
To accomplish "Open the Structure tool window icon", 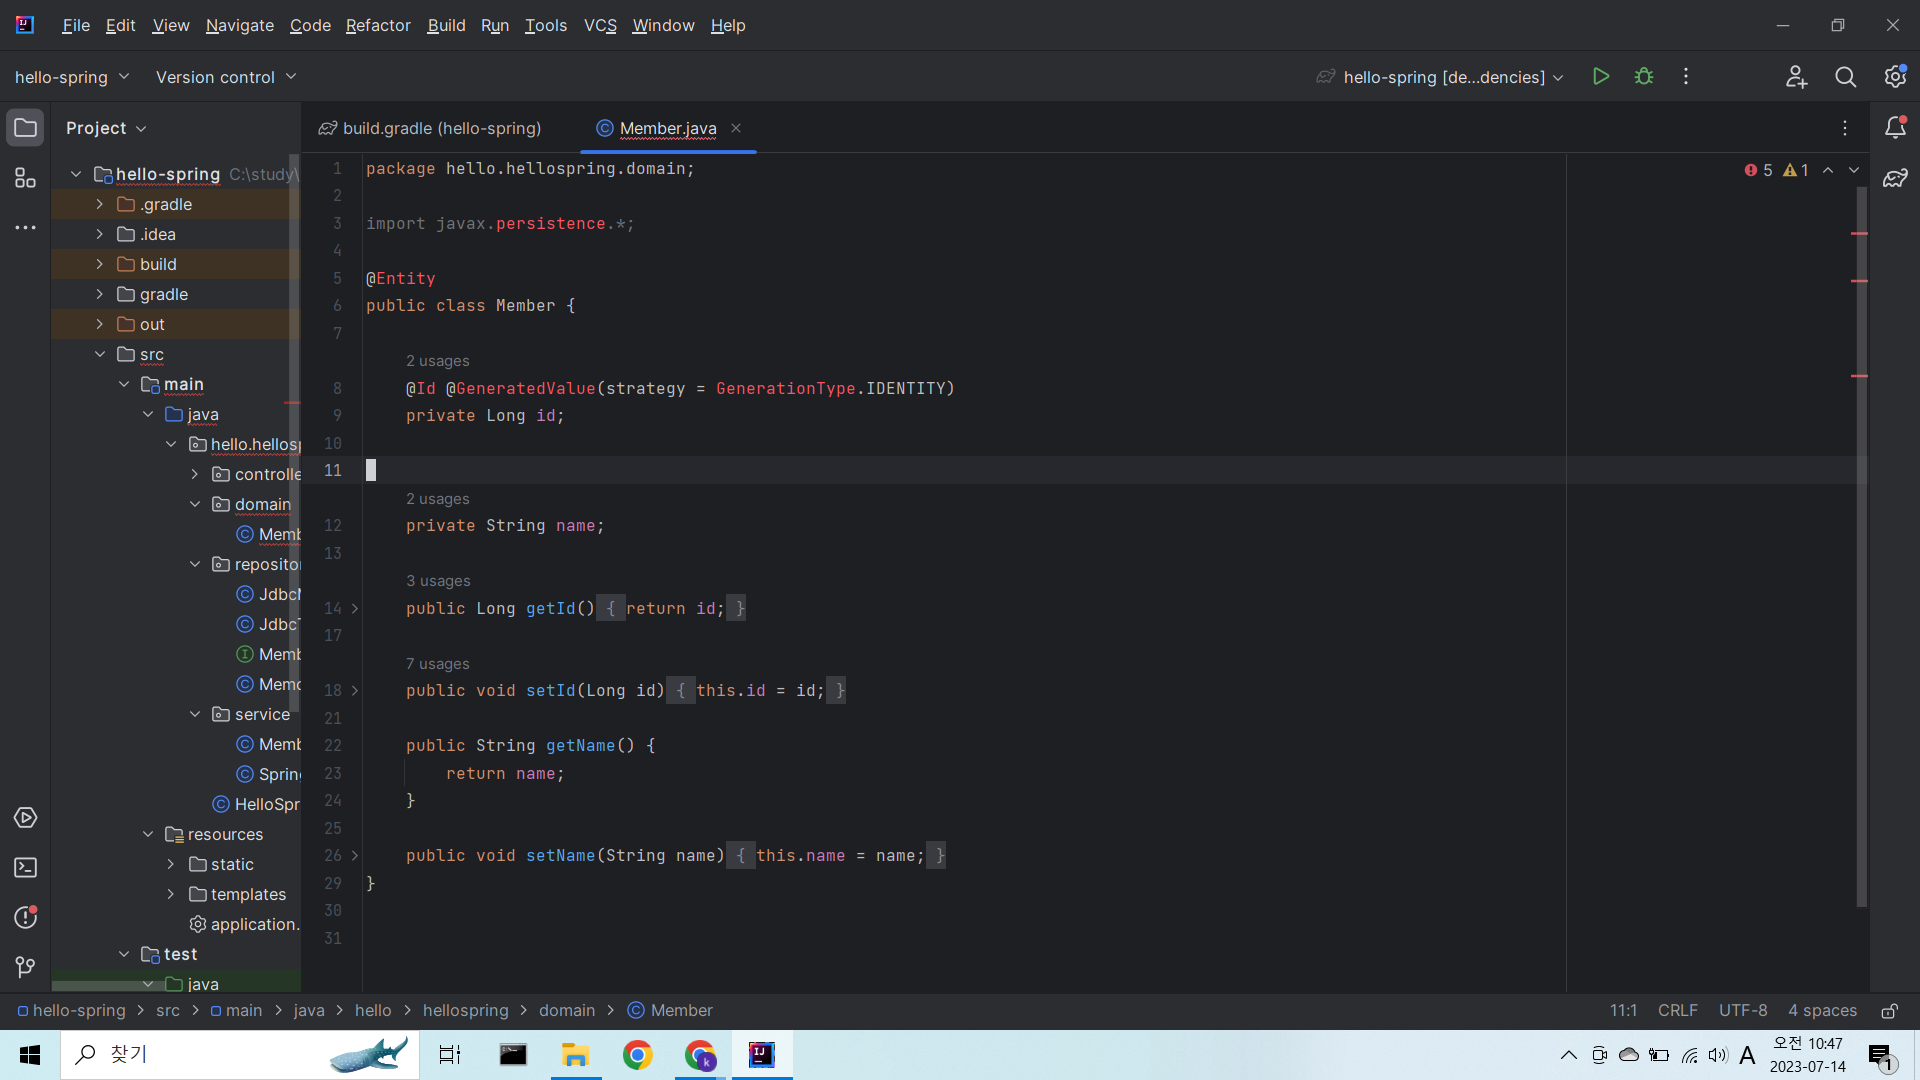I will coord(25,178).
